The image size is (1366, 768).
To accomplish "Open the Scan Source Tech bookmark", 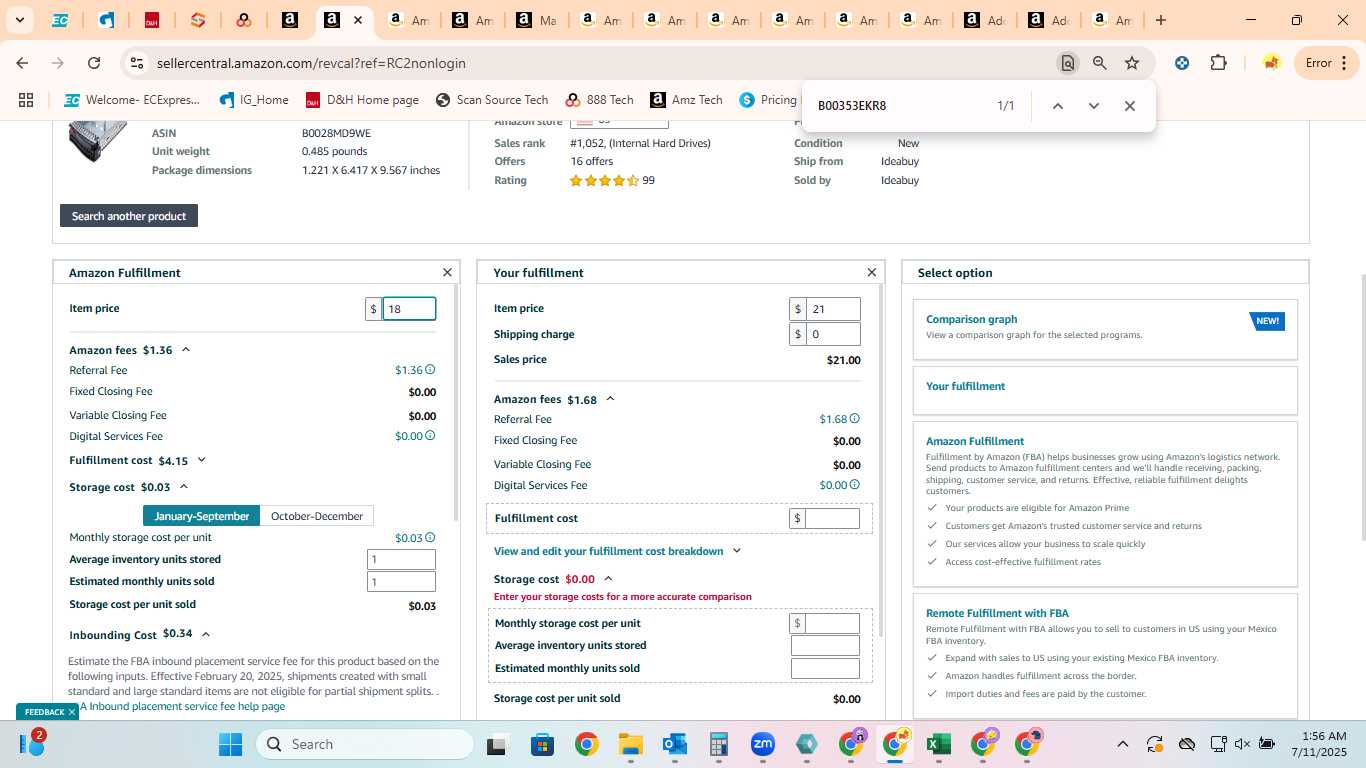I will [x=492, y=100].
